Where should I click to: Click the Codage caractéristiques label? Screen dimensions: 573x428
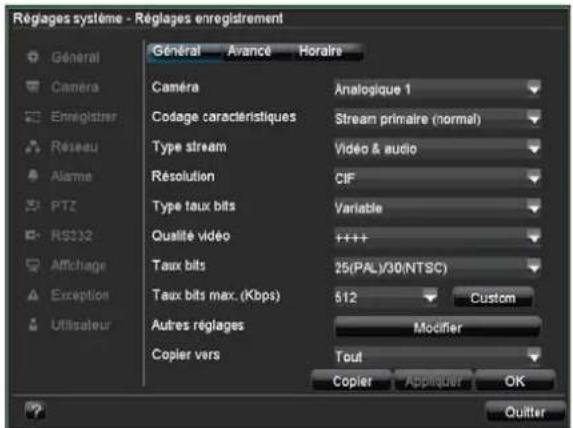pos(224,117)
